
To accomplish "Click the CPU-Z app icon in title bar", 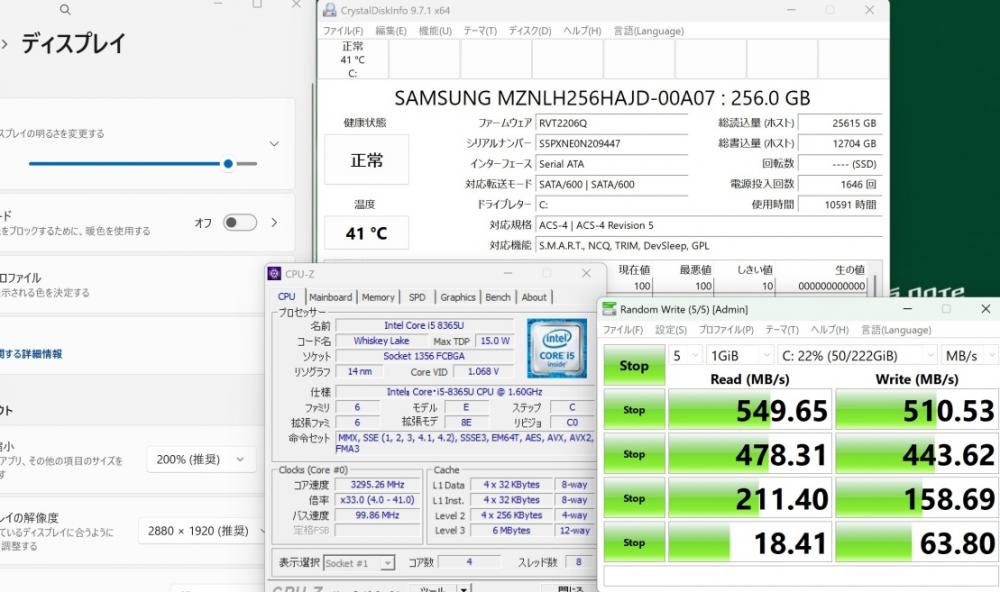I will point(274,274).
